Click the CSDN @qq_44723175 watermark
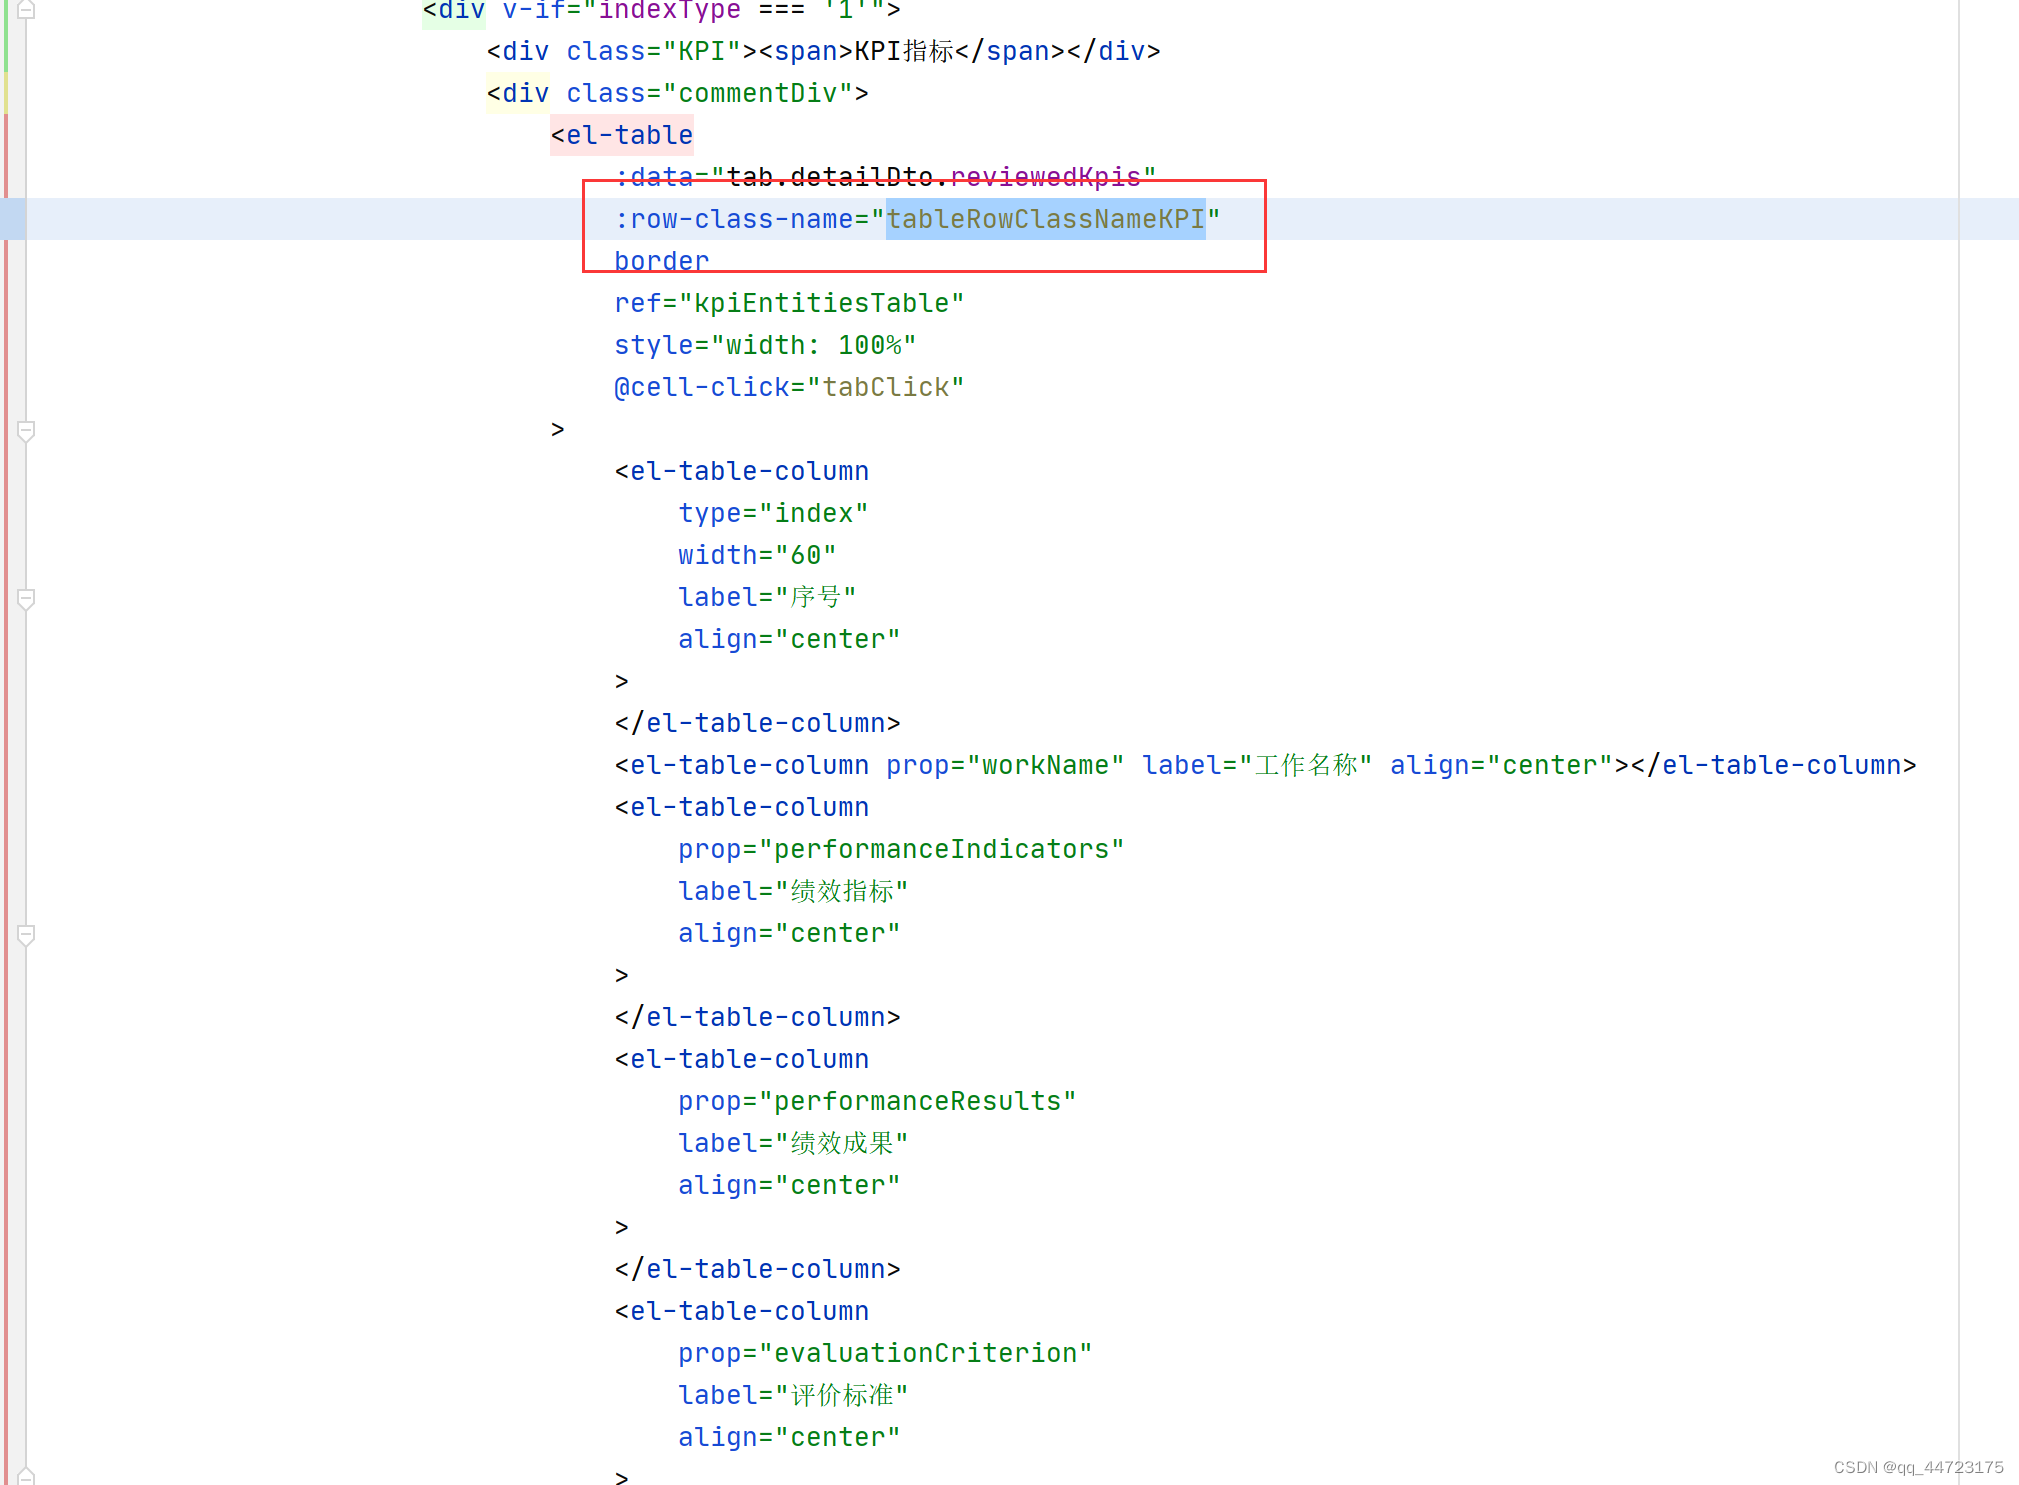The height and width of the screenshot is (1485, 2019). point(1918,1468)
